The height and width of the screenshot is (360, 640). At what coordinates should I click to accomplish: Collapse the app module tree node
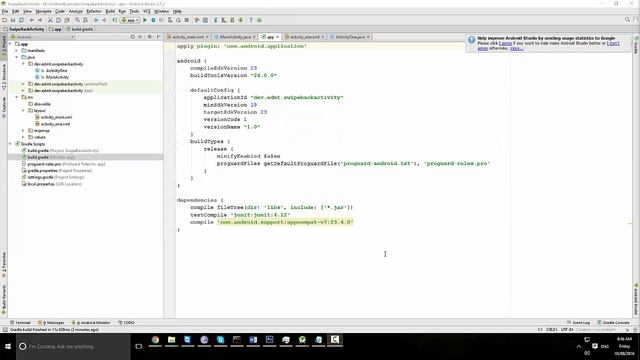tap(11, 44)
